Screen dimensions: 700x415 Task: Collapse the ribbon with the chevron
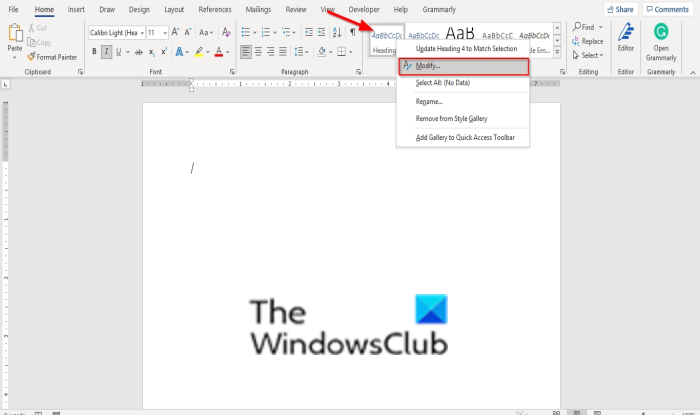click(693, 72)
